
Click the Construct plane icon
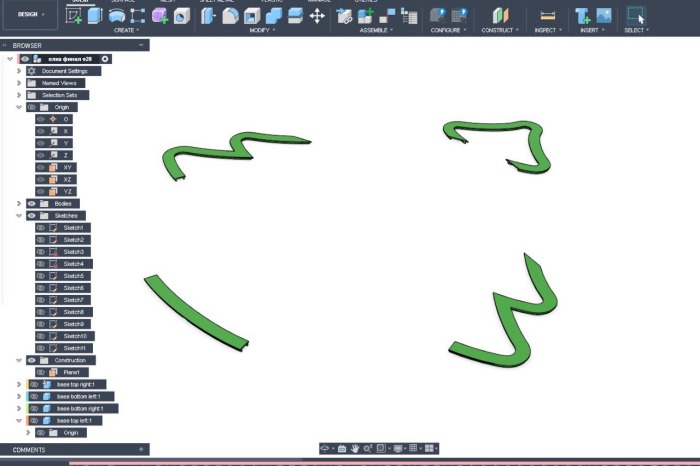point(501,16)
